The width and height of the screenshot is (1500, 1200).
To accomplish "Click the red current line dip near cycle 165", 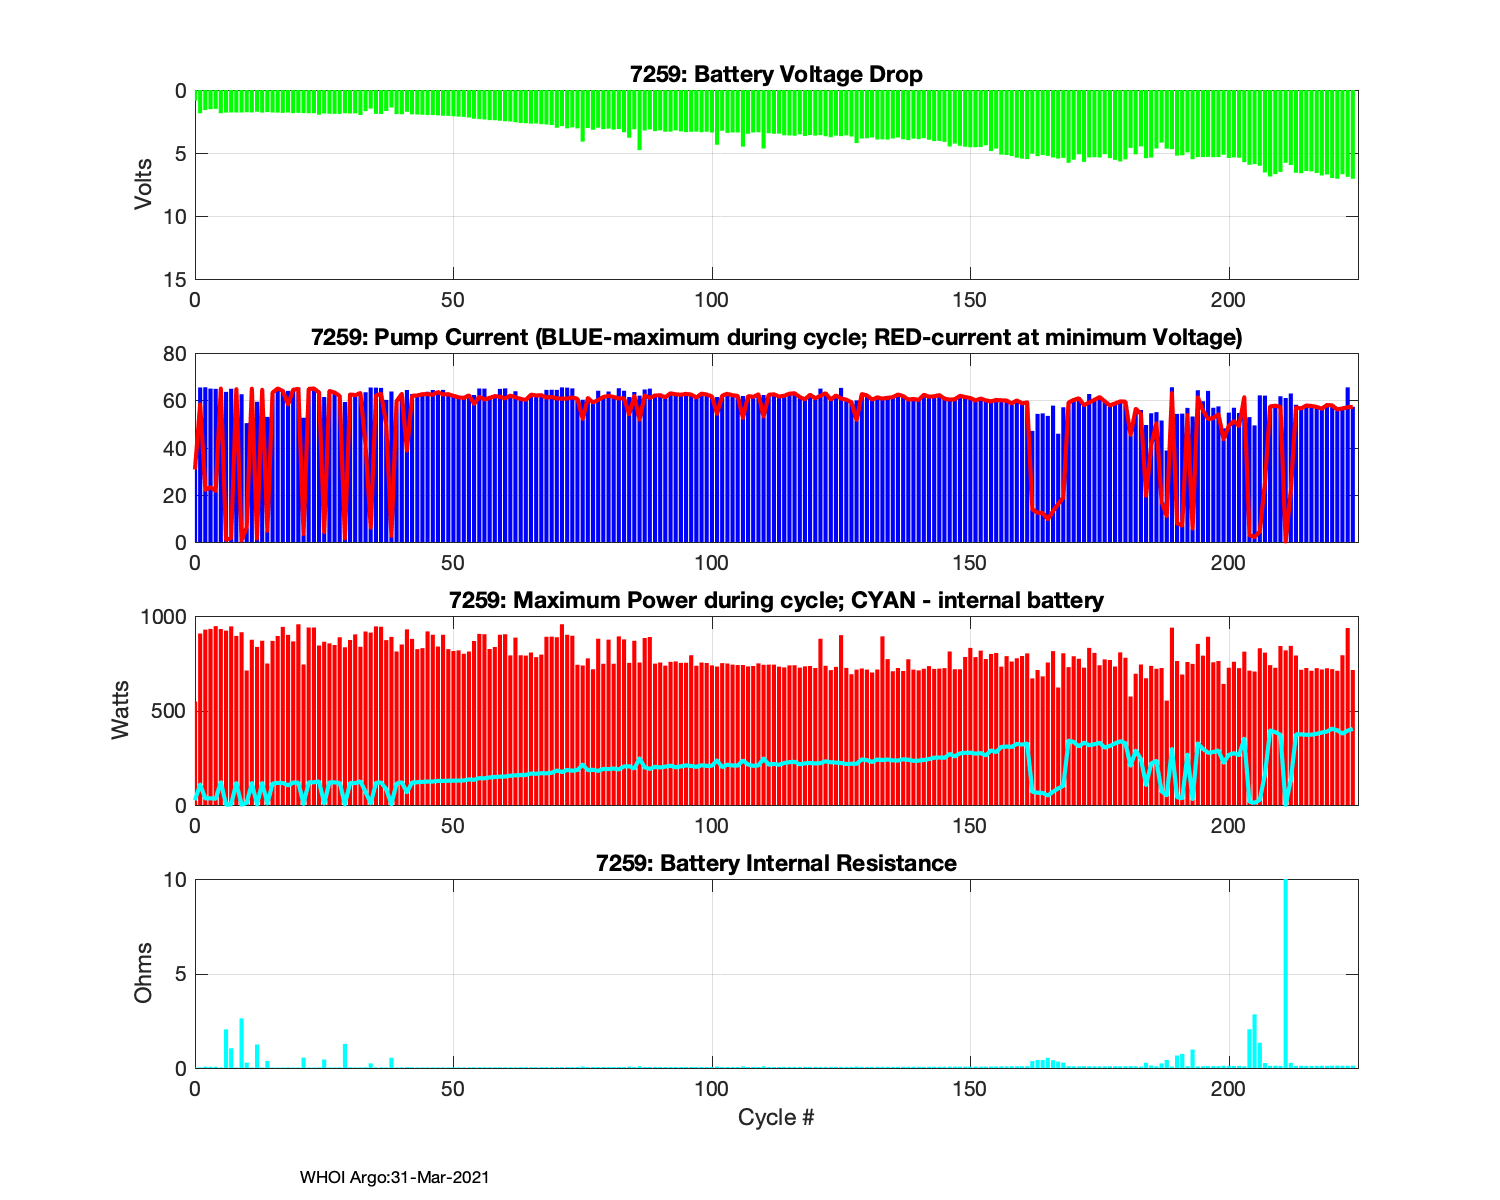I will (1046, 516).
